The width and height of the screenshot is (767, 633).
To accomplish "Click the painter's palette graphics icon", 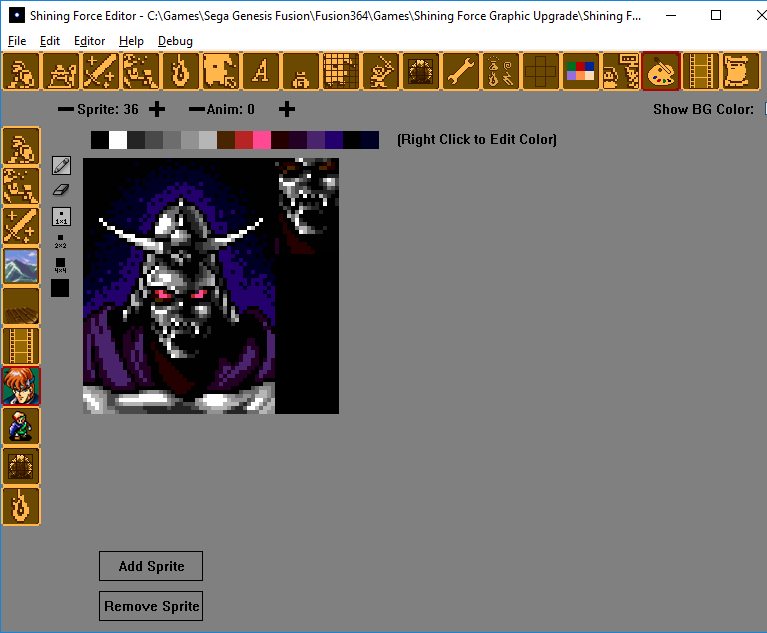I will tap(661, 71).
